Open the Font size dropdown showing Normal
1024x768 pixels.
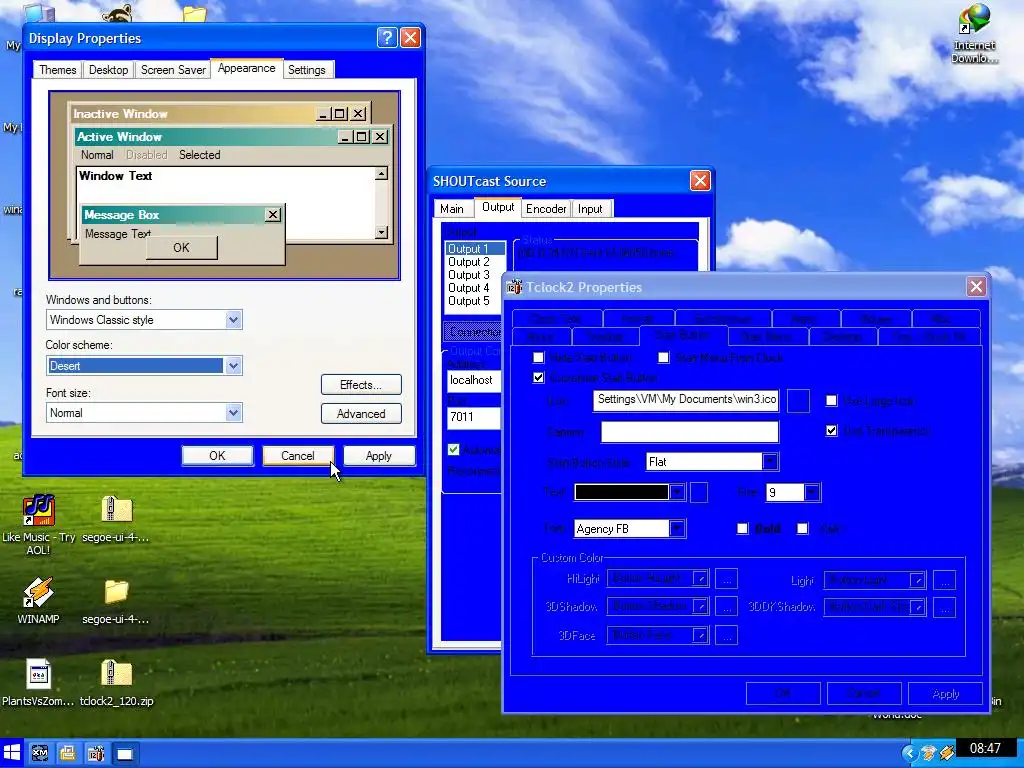point(233,413)
